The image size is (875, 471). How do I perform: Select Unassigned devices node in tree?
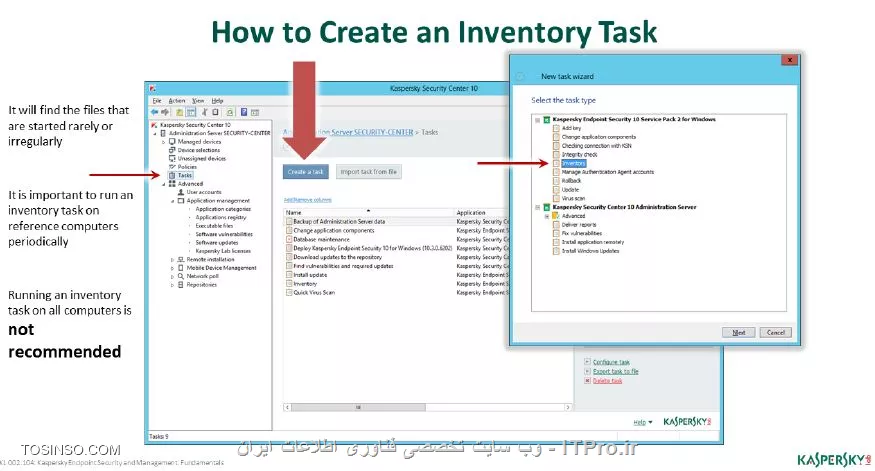pyautogui.click(x=201, y=158)
